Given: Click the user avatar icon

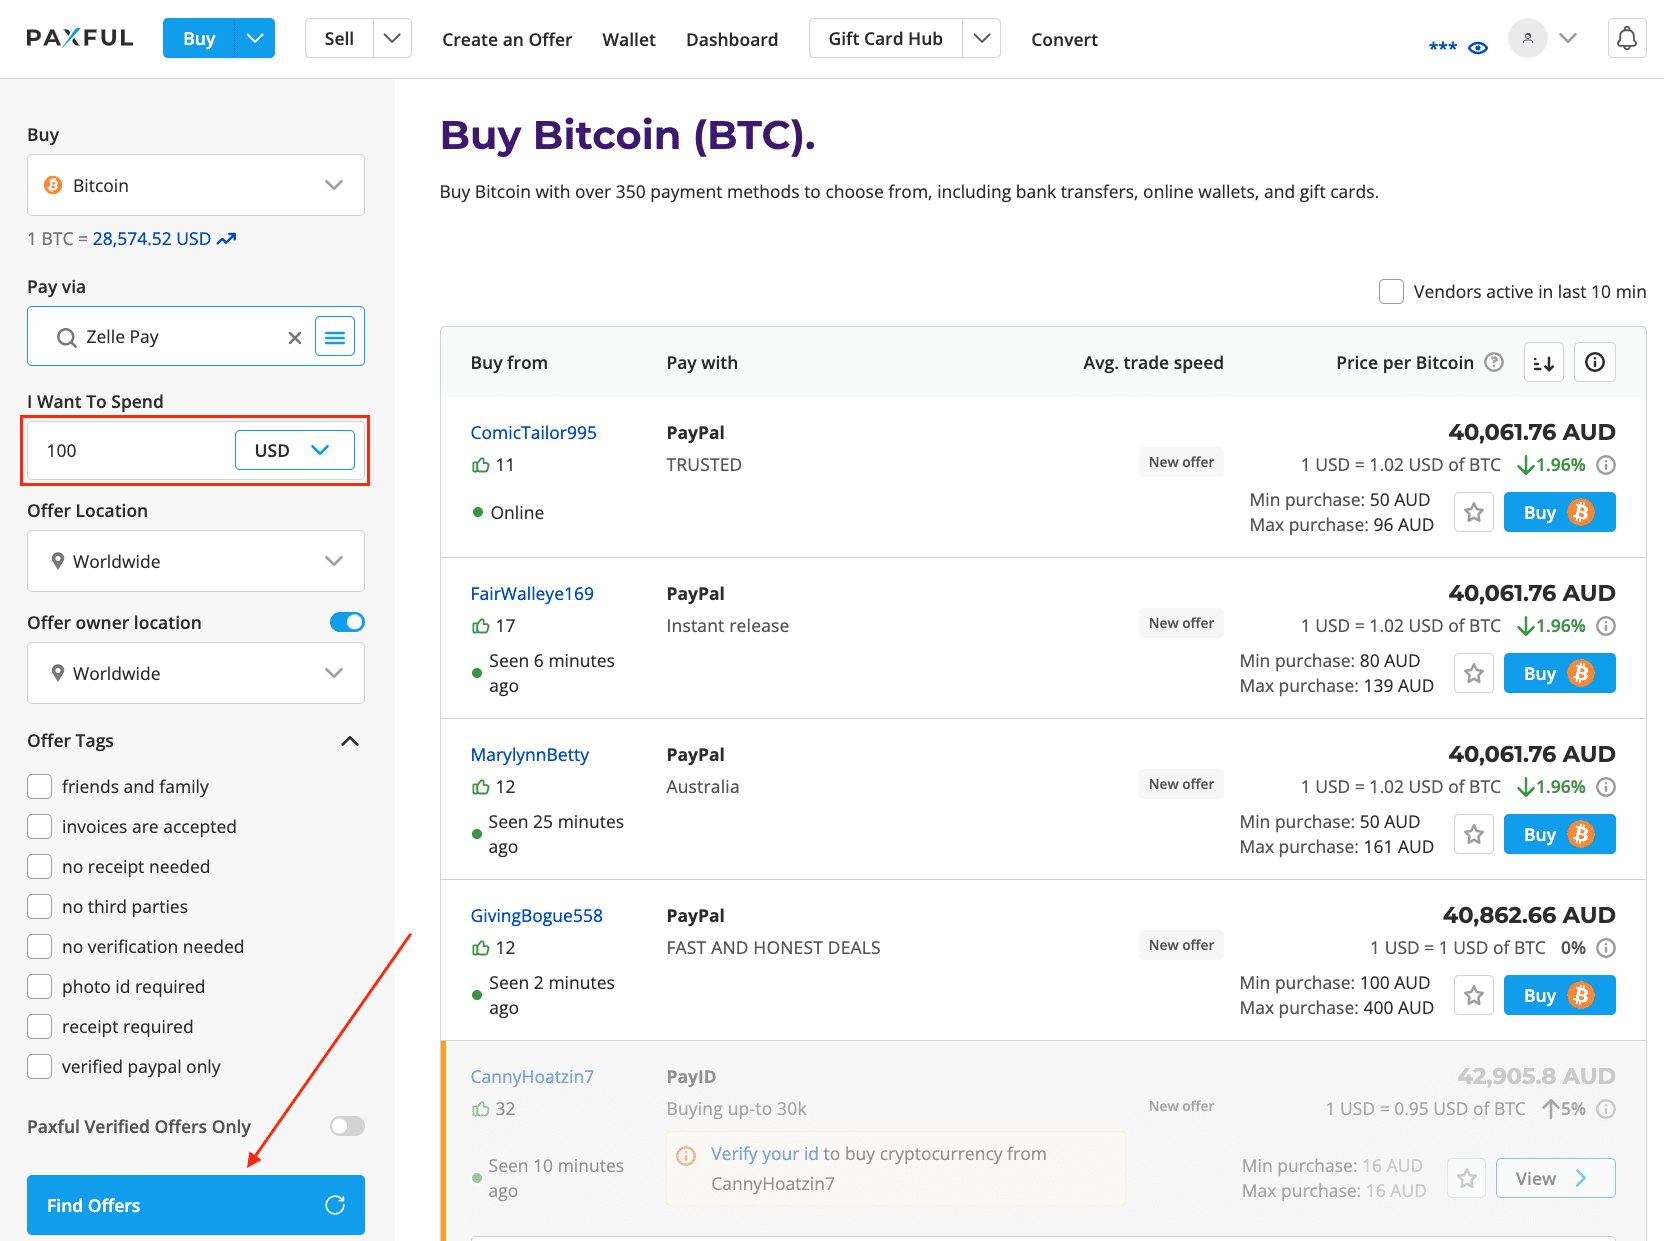Looking at the screenshot, I should coord(1527,38).
